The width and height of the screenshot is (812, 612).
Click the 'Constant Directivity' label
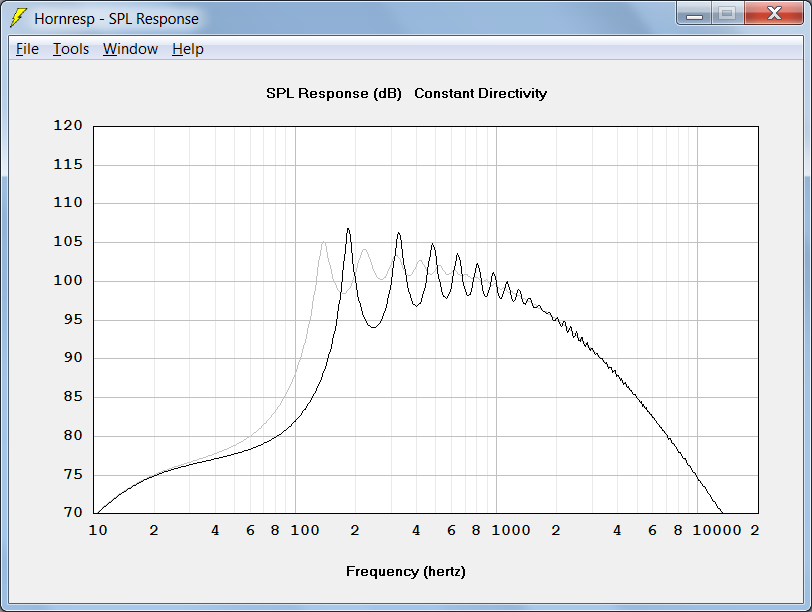click(x=480, y=93)
